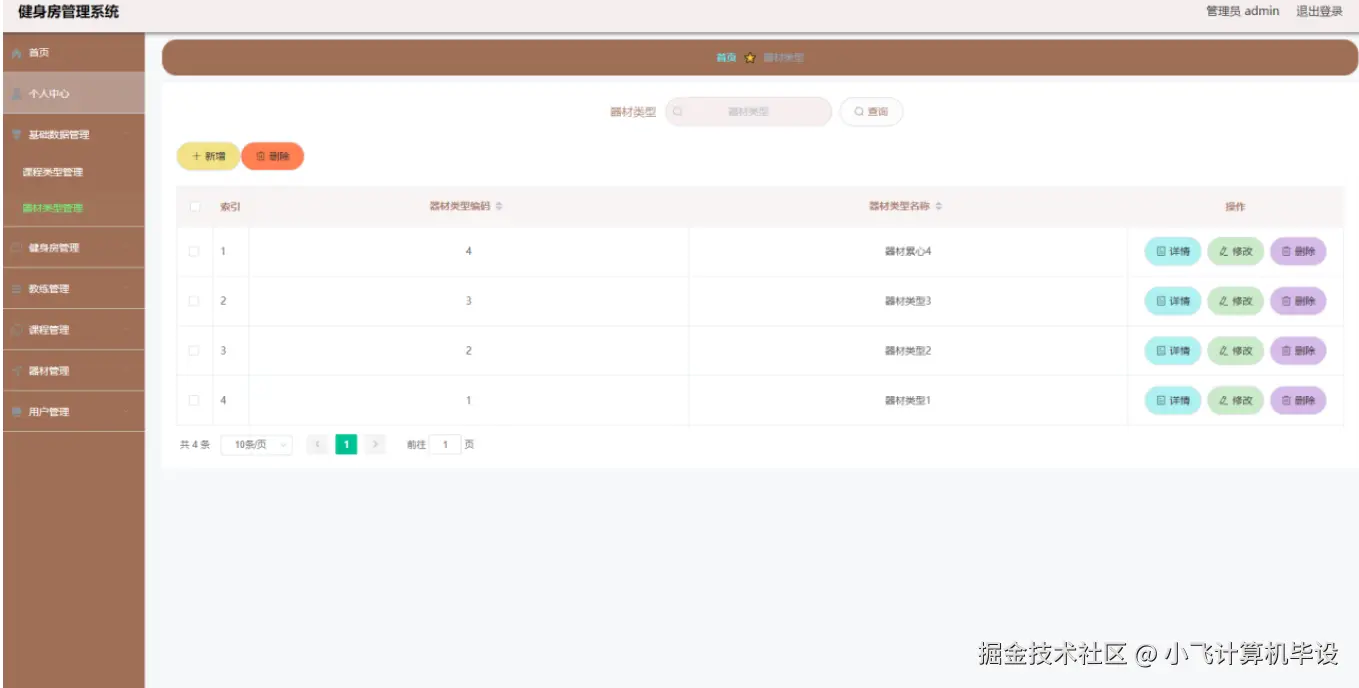This screenshot has width=1359, height=688.
Task: Click the icon beside 用户管理
Action: [16, 412]
